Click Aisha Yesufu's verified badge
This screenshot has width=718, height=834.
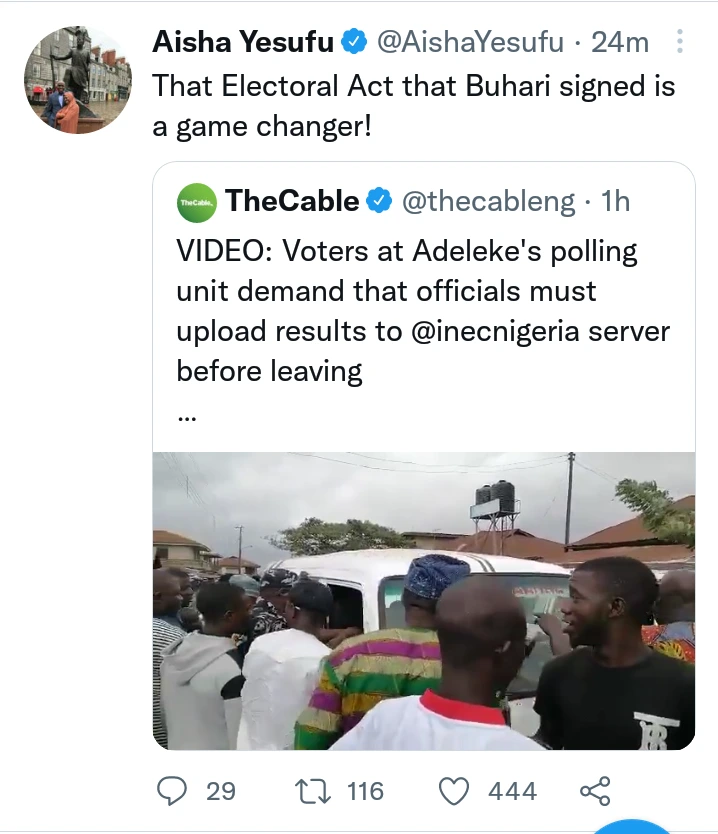pos(354,42)
